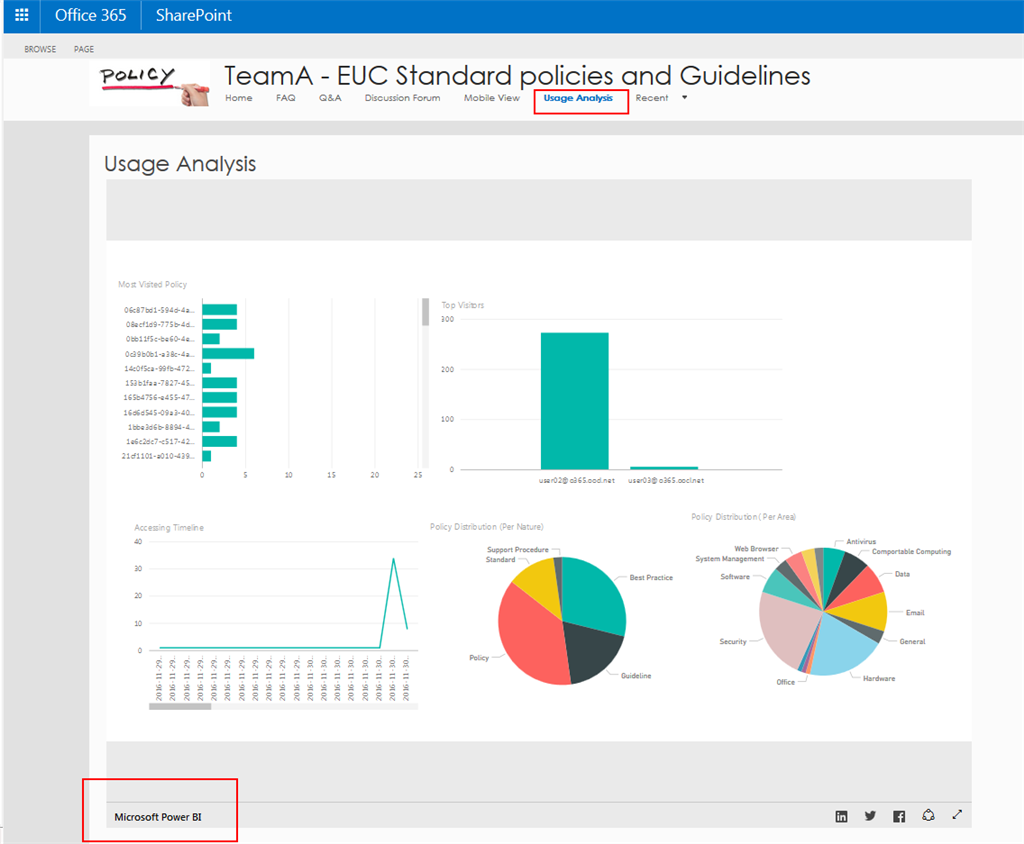Screen dimensions: 1024x844
Task: Click the peak point on Accessing Timeline line
Action: [x=393, y=559]
